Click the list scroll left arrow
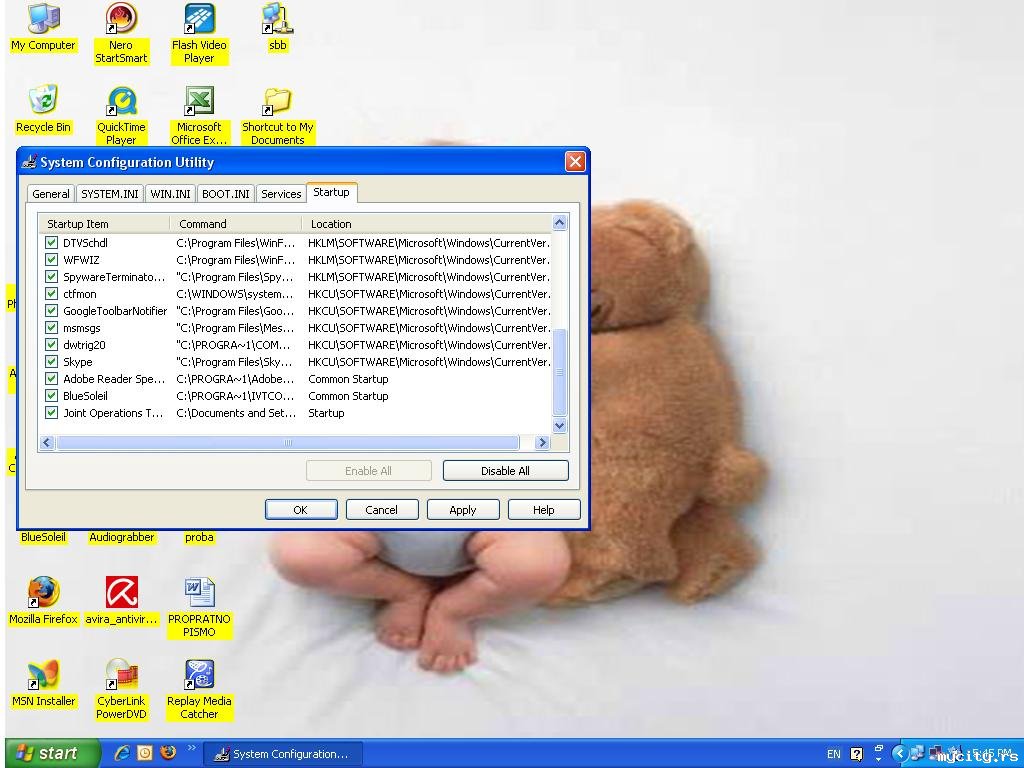 pos(46,443)
